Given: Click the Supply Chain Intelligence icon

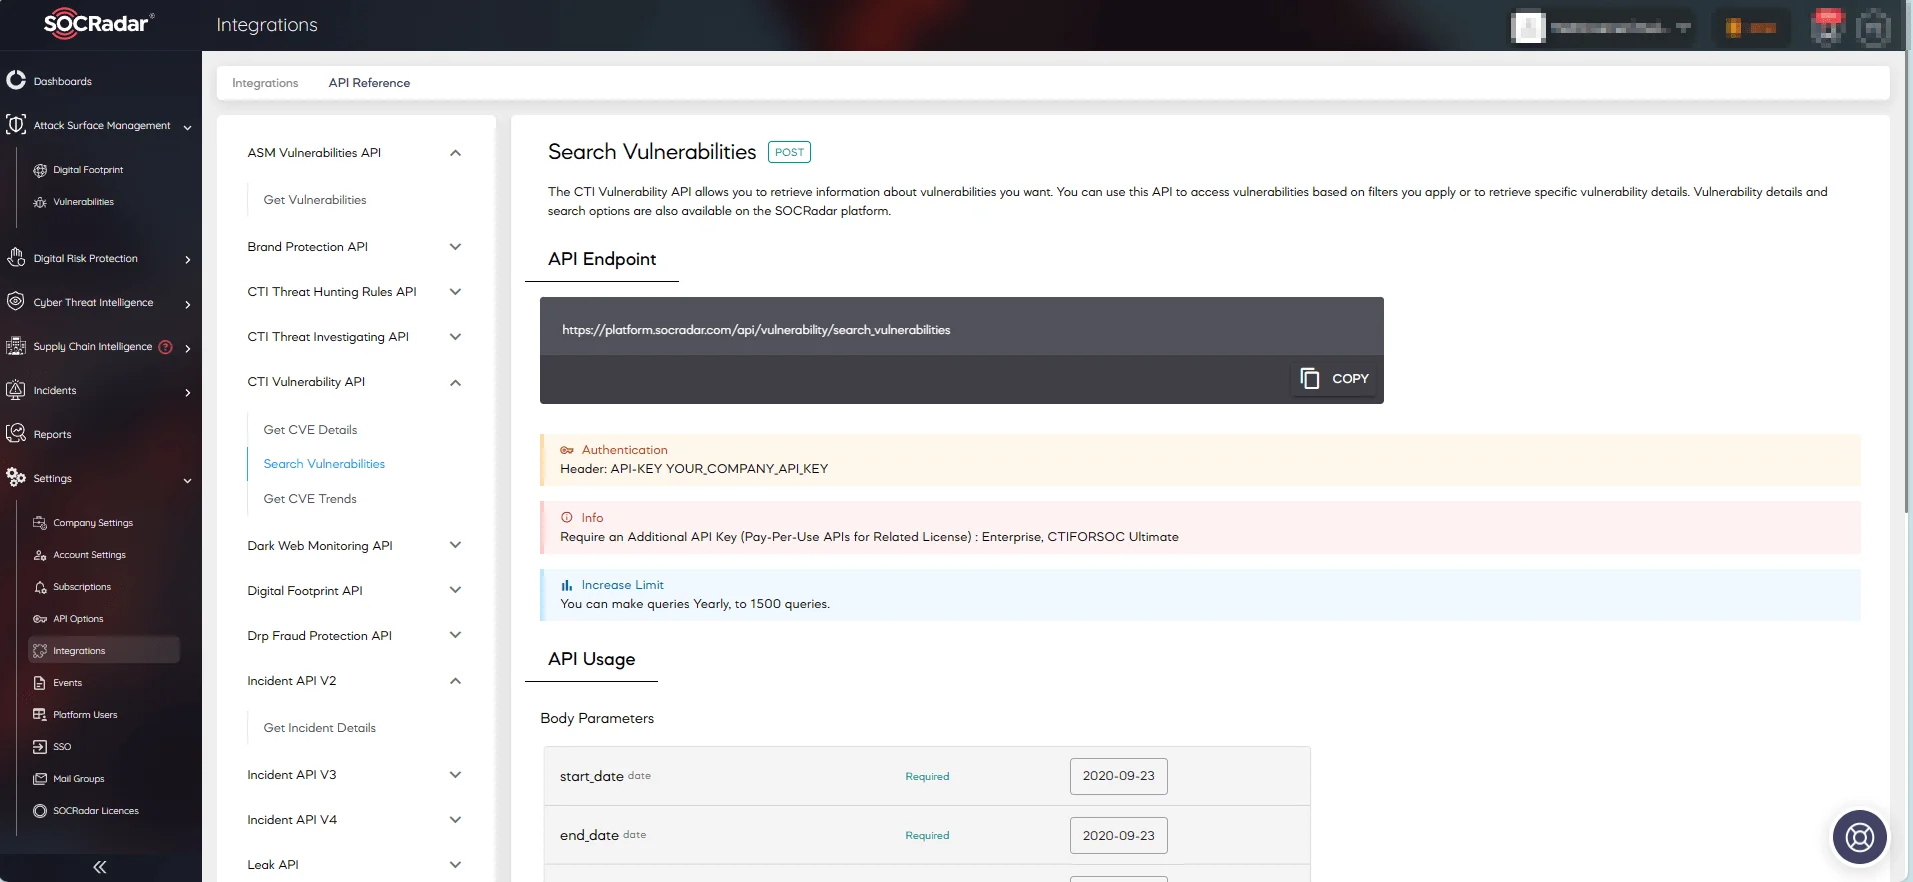Looking at the screenshot, I should pos(16,346).
